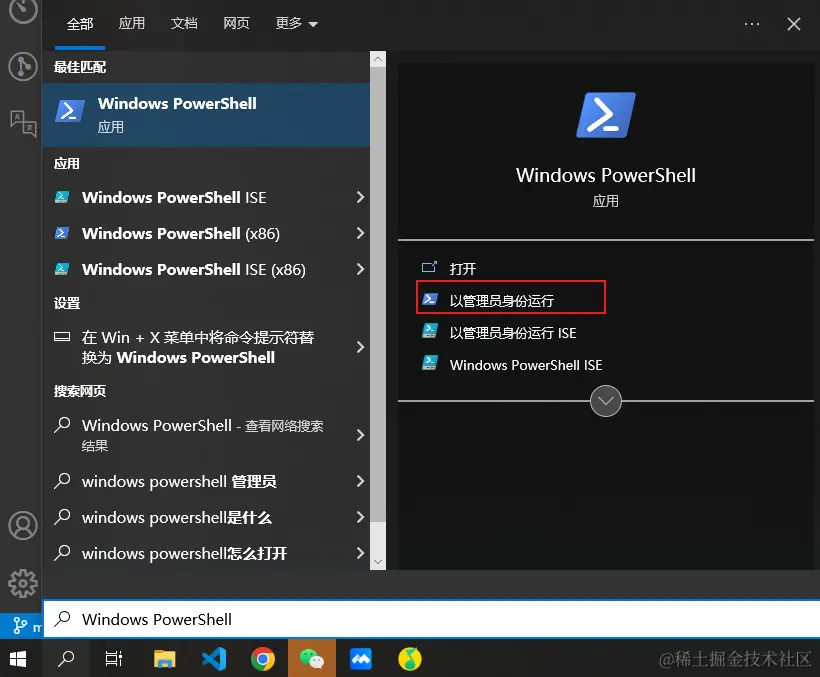The width and height of the screenshot is (820, 677).
Task: Close the search panel with X
Action: pos(794,24)
